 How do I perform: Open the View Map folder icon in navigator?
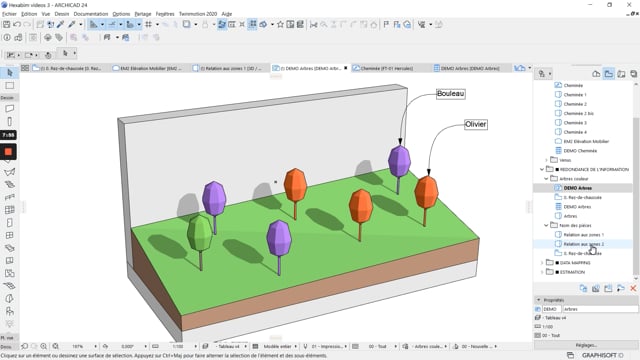click(x=609, y=74)
